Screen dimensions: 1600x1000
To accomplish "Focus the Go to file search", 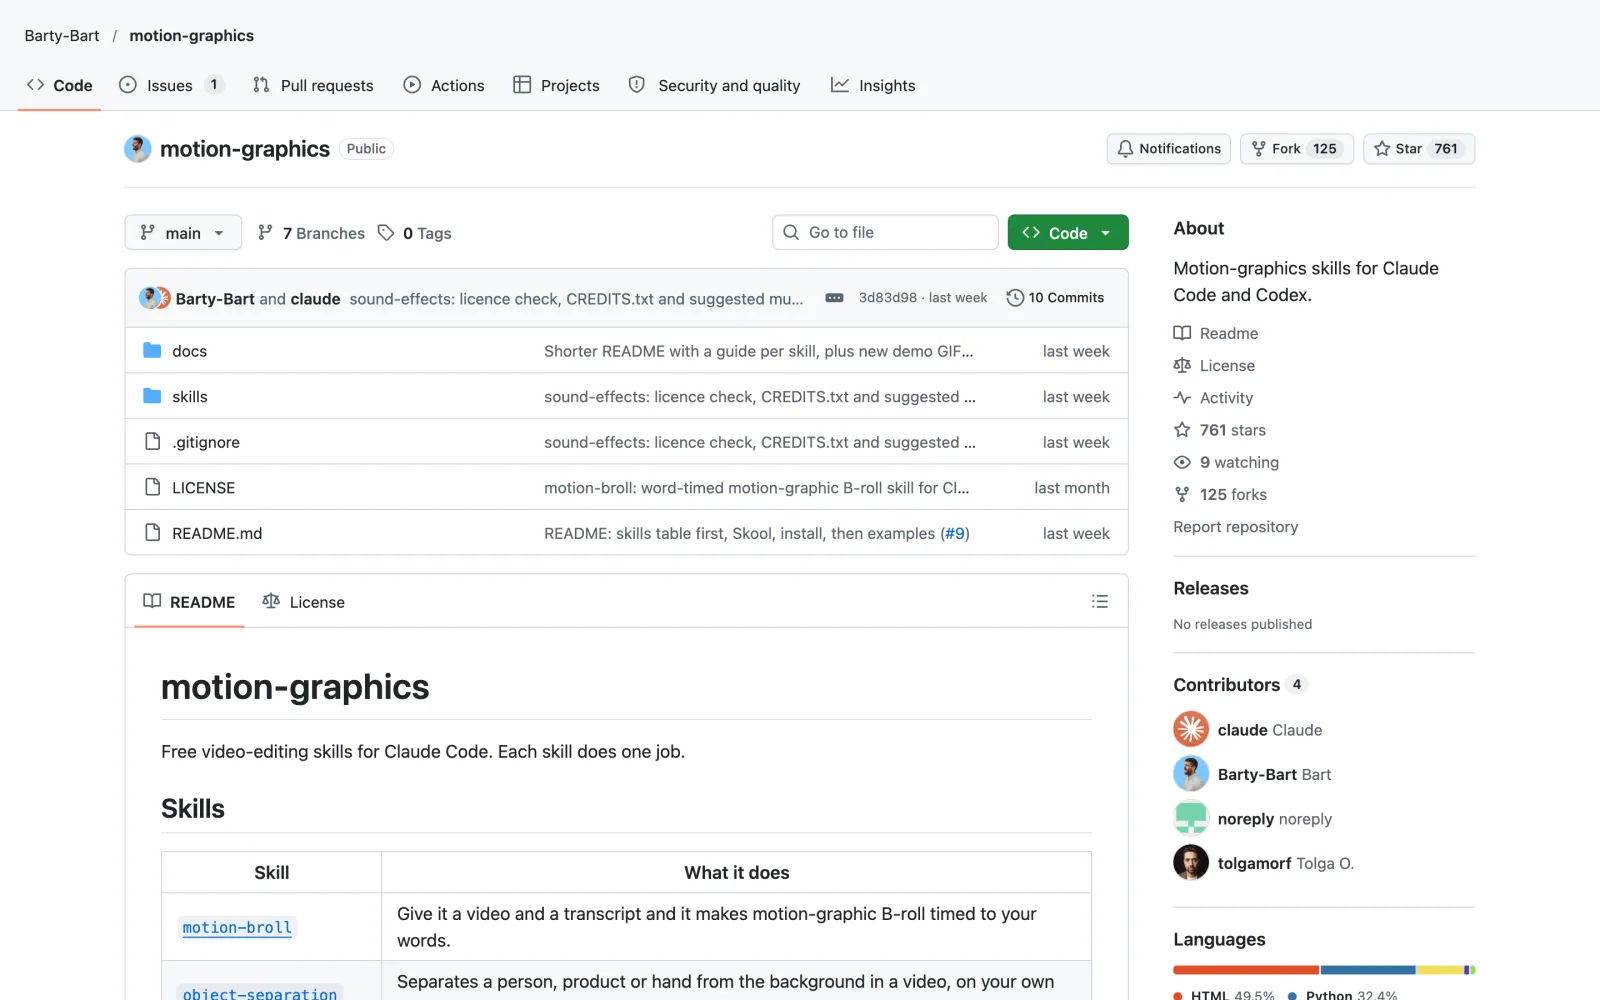I will [x=885, y=232].
